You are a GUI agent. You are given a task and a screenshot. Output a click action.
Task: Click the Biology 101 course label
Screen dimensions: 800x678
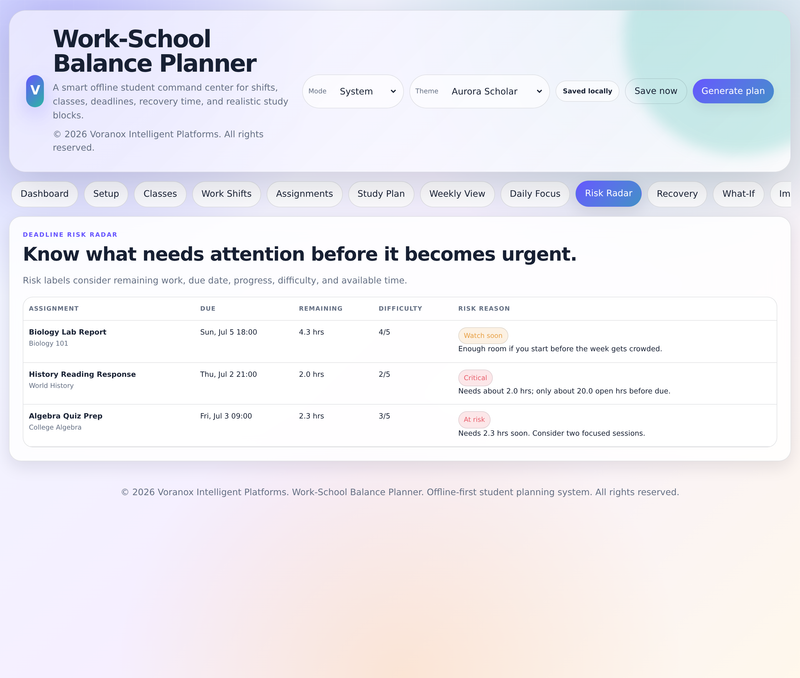pyautogui.click(x=48, y=343)
